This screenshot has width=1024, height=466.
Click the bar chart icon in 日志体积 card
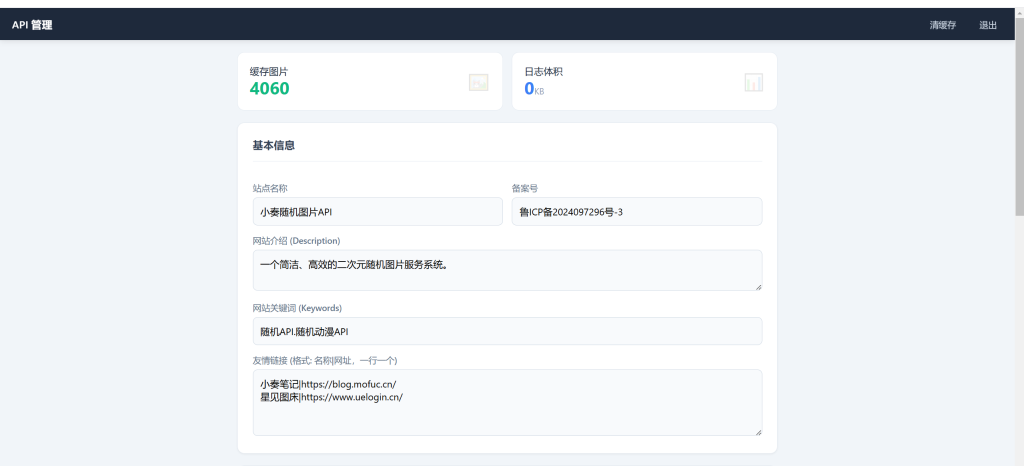pos(753,82)
